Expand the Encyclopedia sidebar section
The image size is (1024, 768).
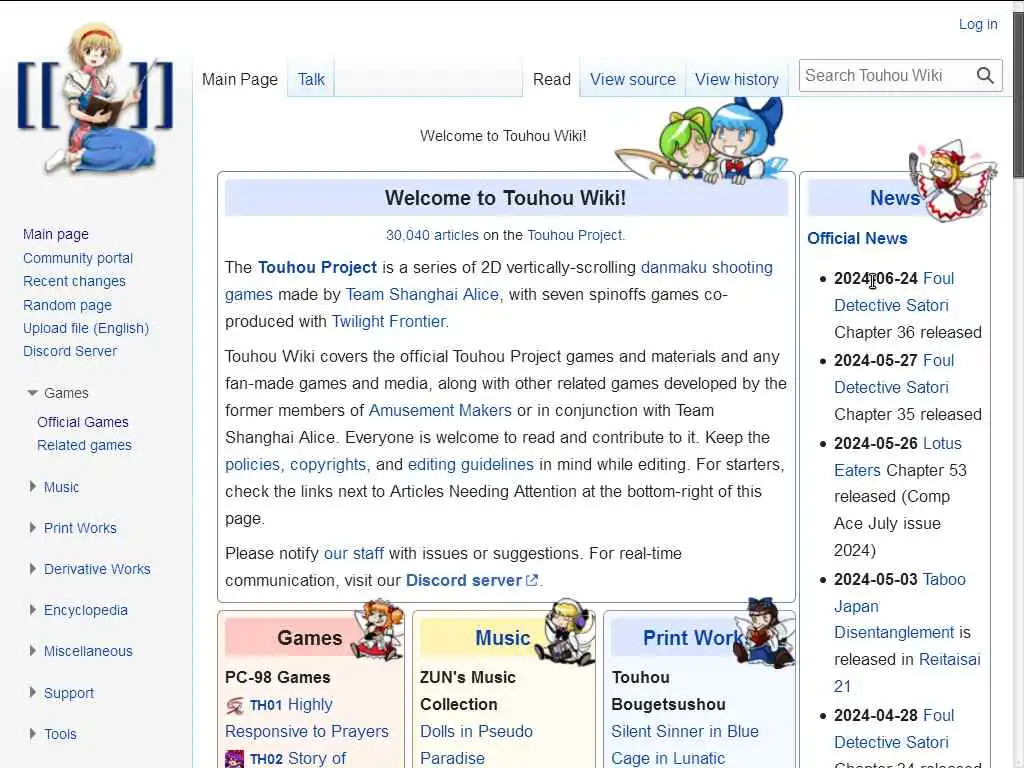tap(32, 610)
